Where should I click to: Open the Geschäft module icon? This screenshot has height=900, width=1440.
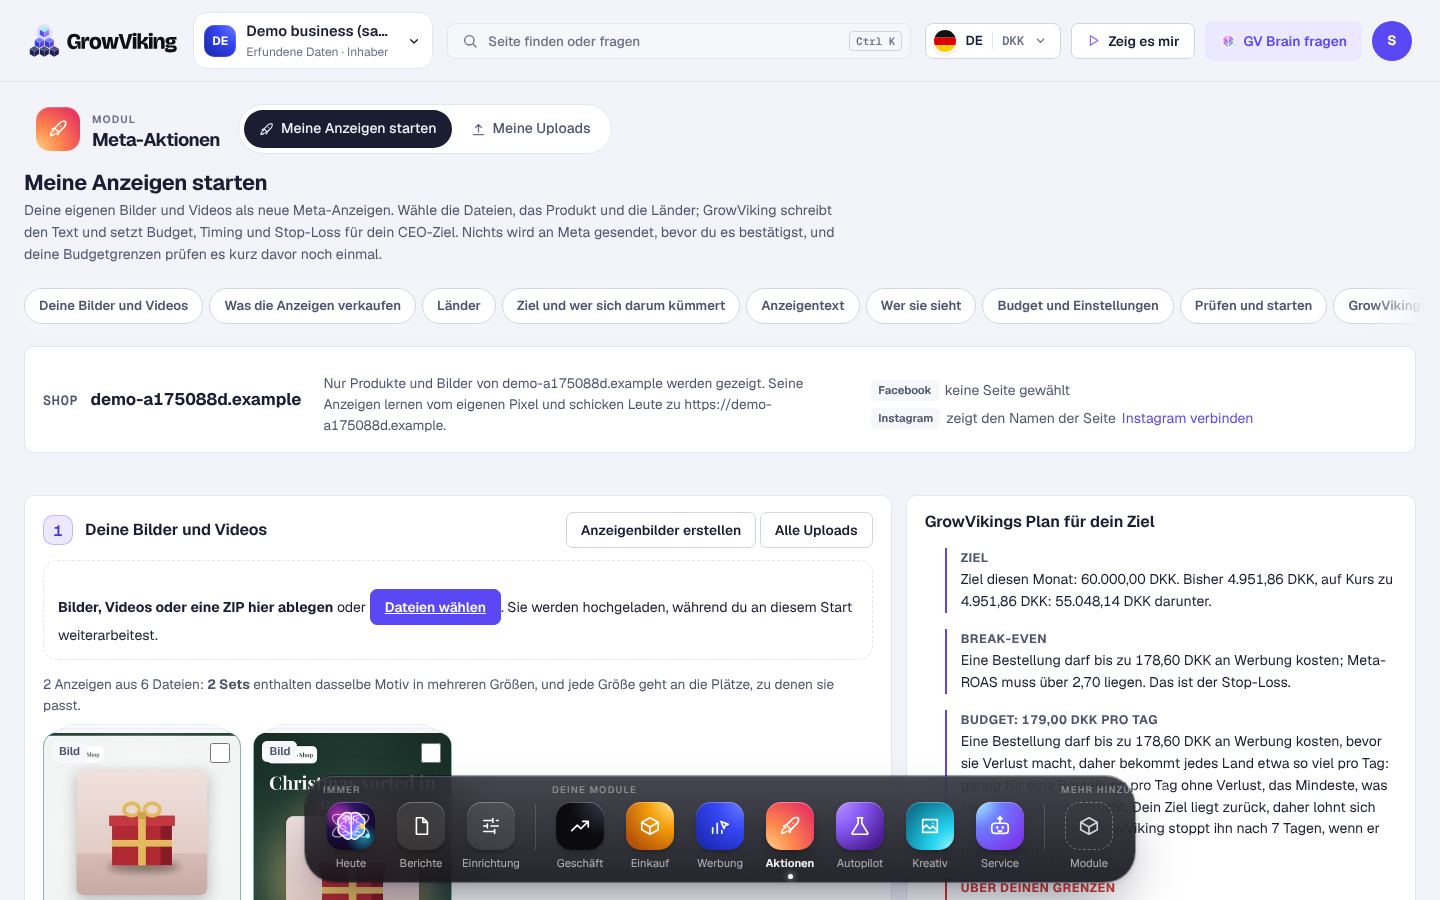(x=580, y=826)
